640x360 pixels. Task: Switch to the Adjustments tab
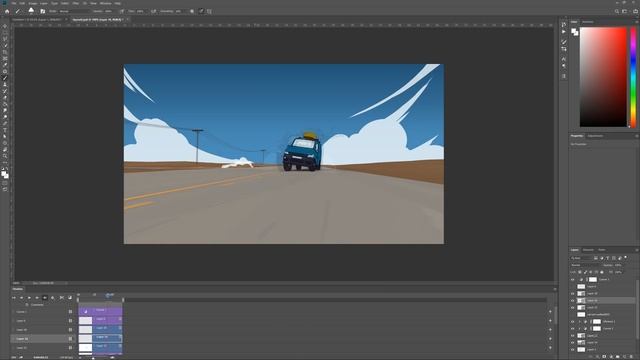596,136
